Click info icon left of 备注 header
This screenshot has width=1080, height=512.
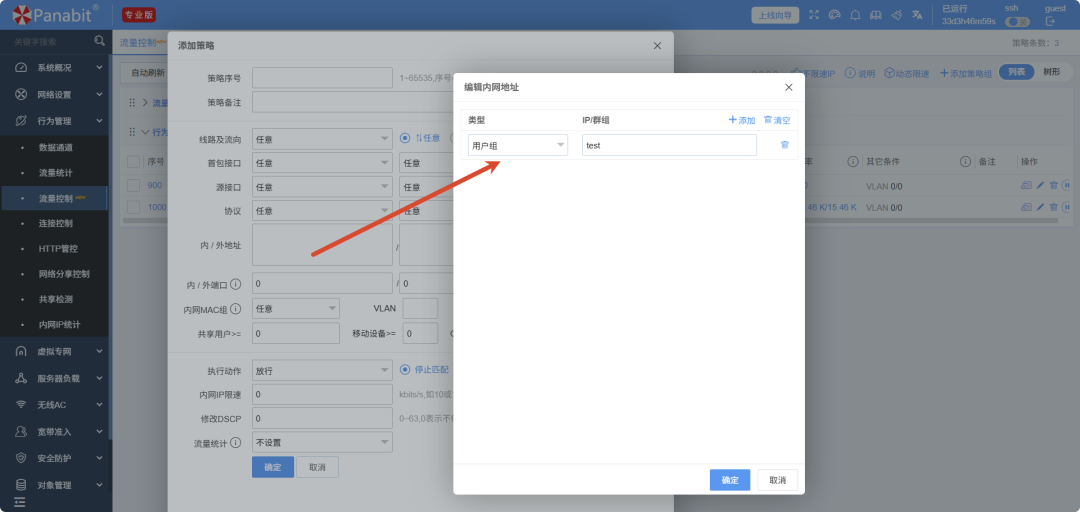click(966, 161)
